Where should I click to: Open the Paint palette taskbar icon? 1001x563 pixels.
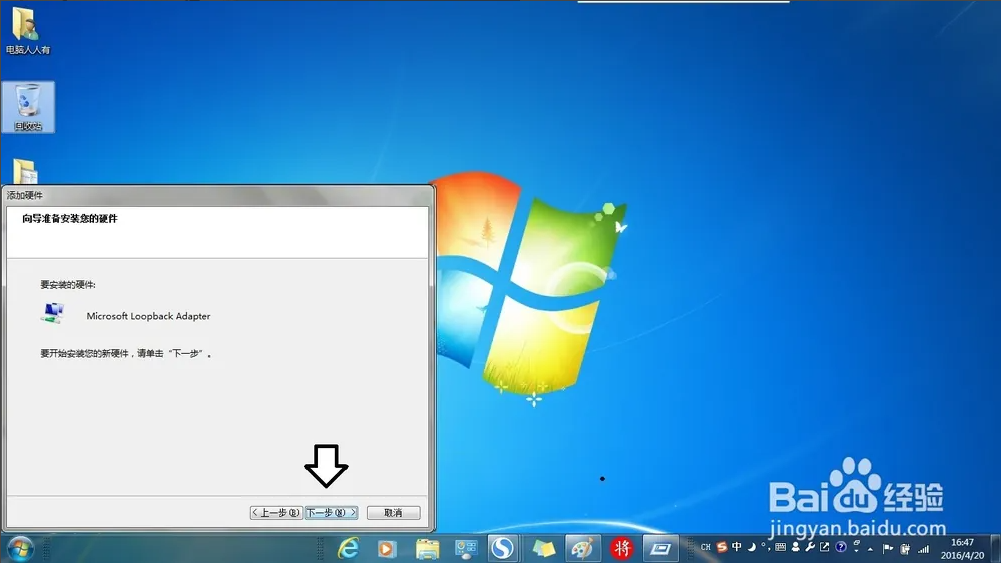582,548
